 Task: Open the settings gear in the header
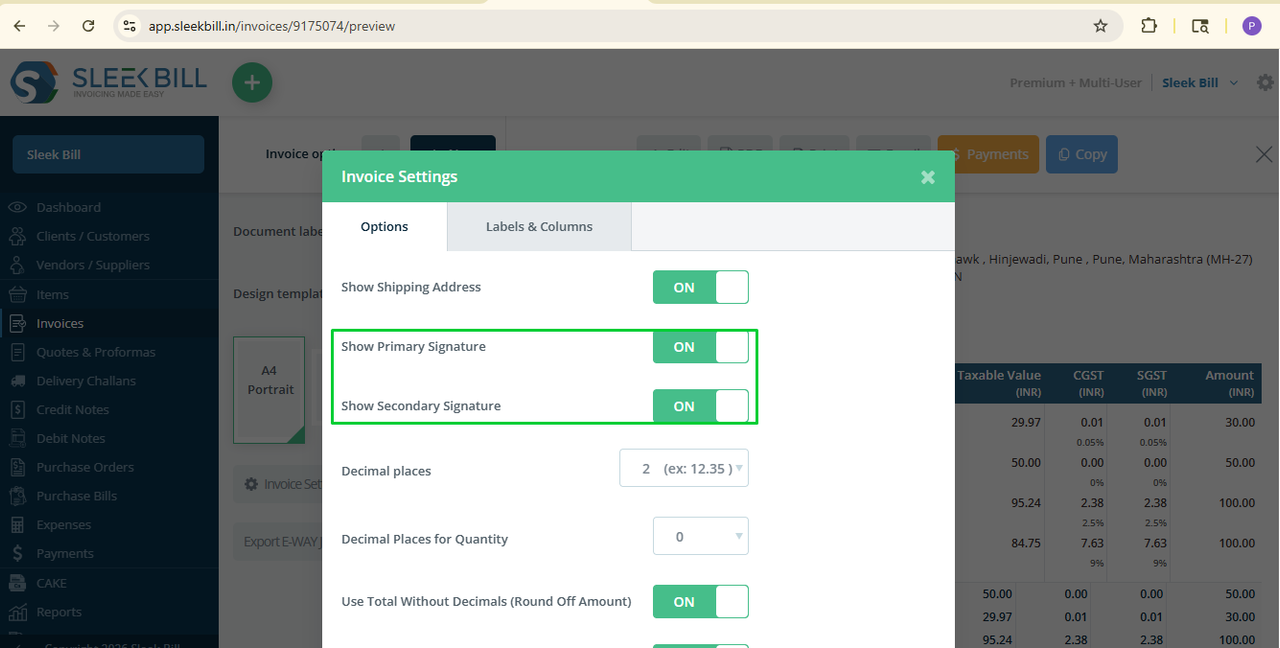[1265, 82]
